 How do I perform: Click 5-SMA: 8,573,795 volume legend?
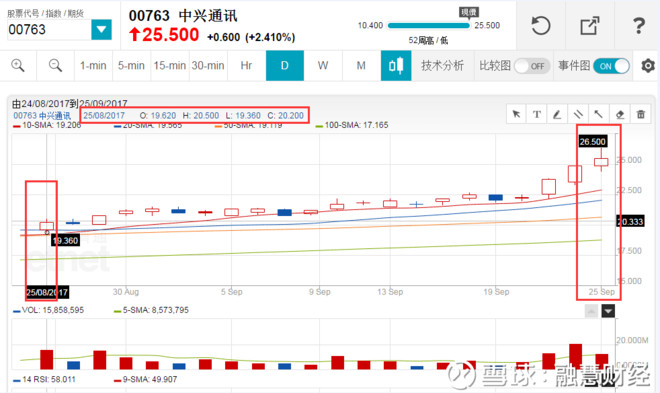point(151,310)
